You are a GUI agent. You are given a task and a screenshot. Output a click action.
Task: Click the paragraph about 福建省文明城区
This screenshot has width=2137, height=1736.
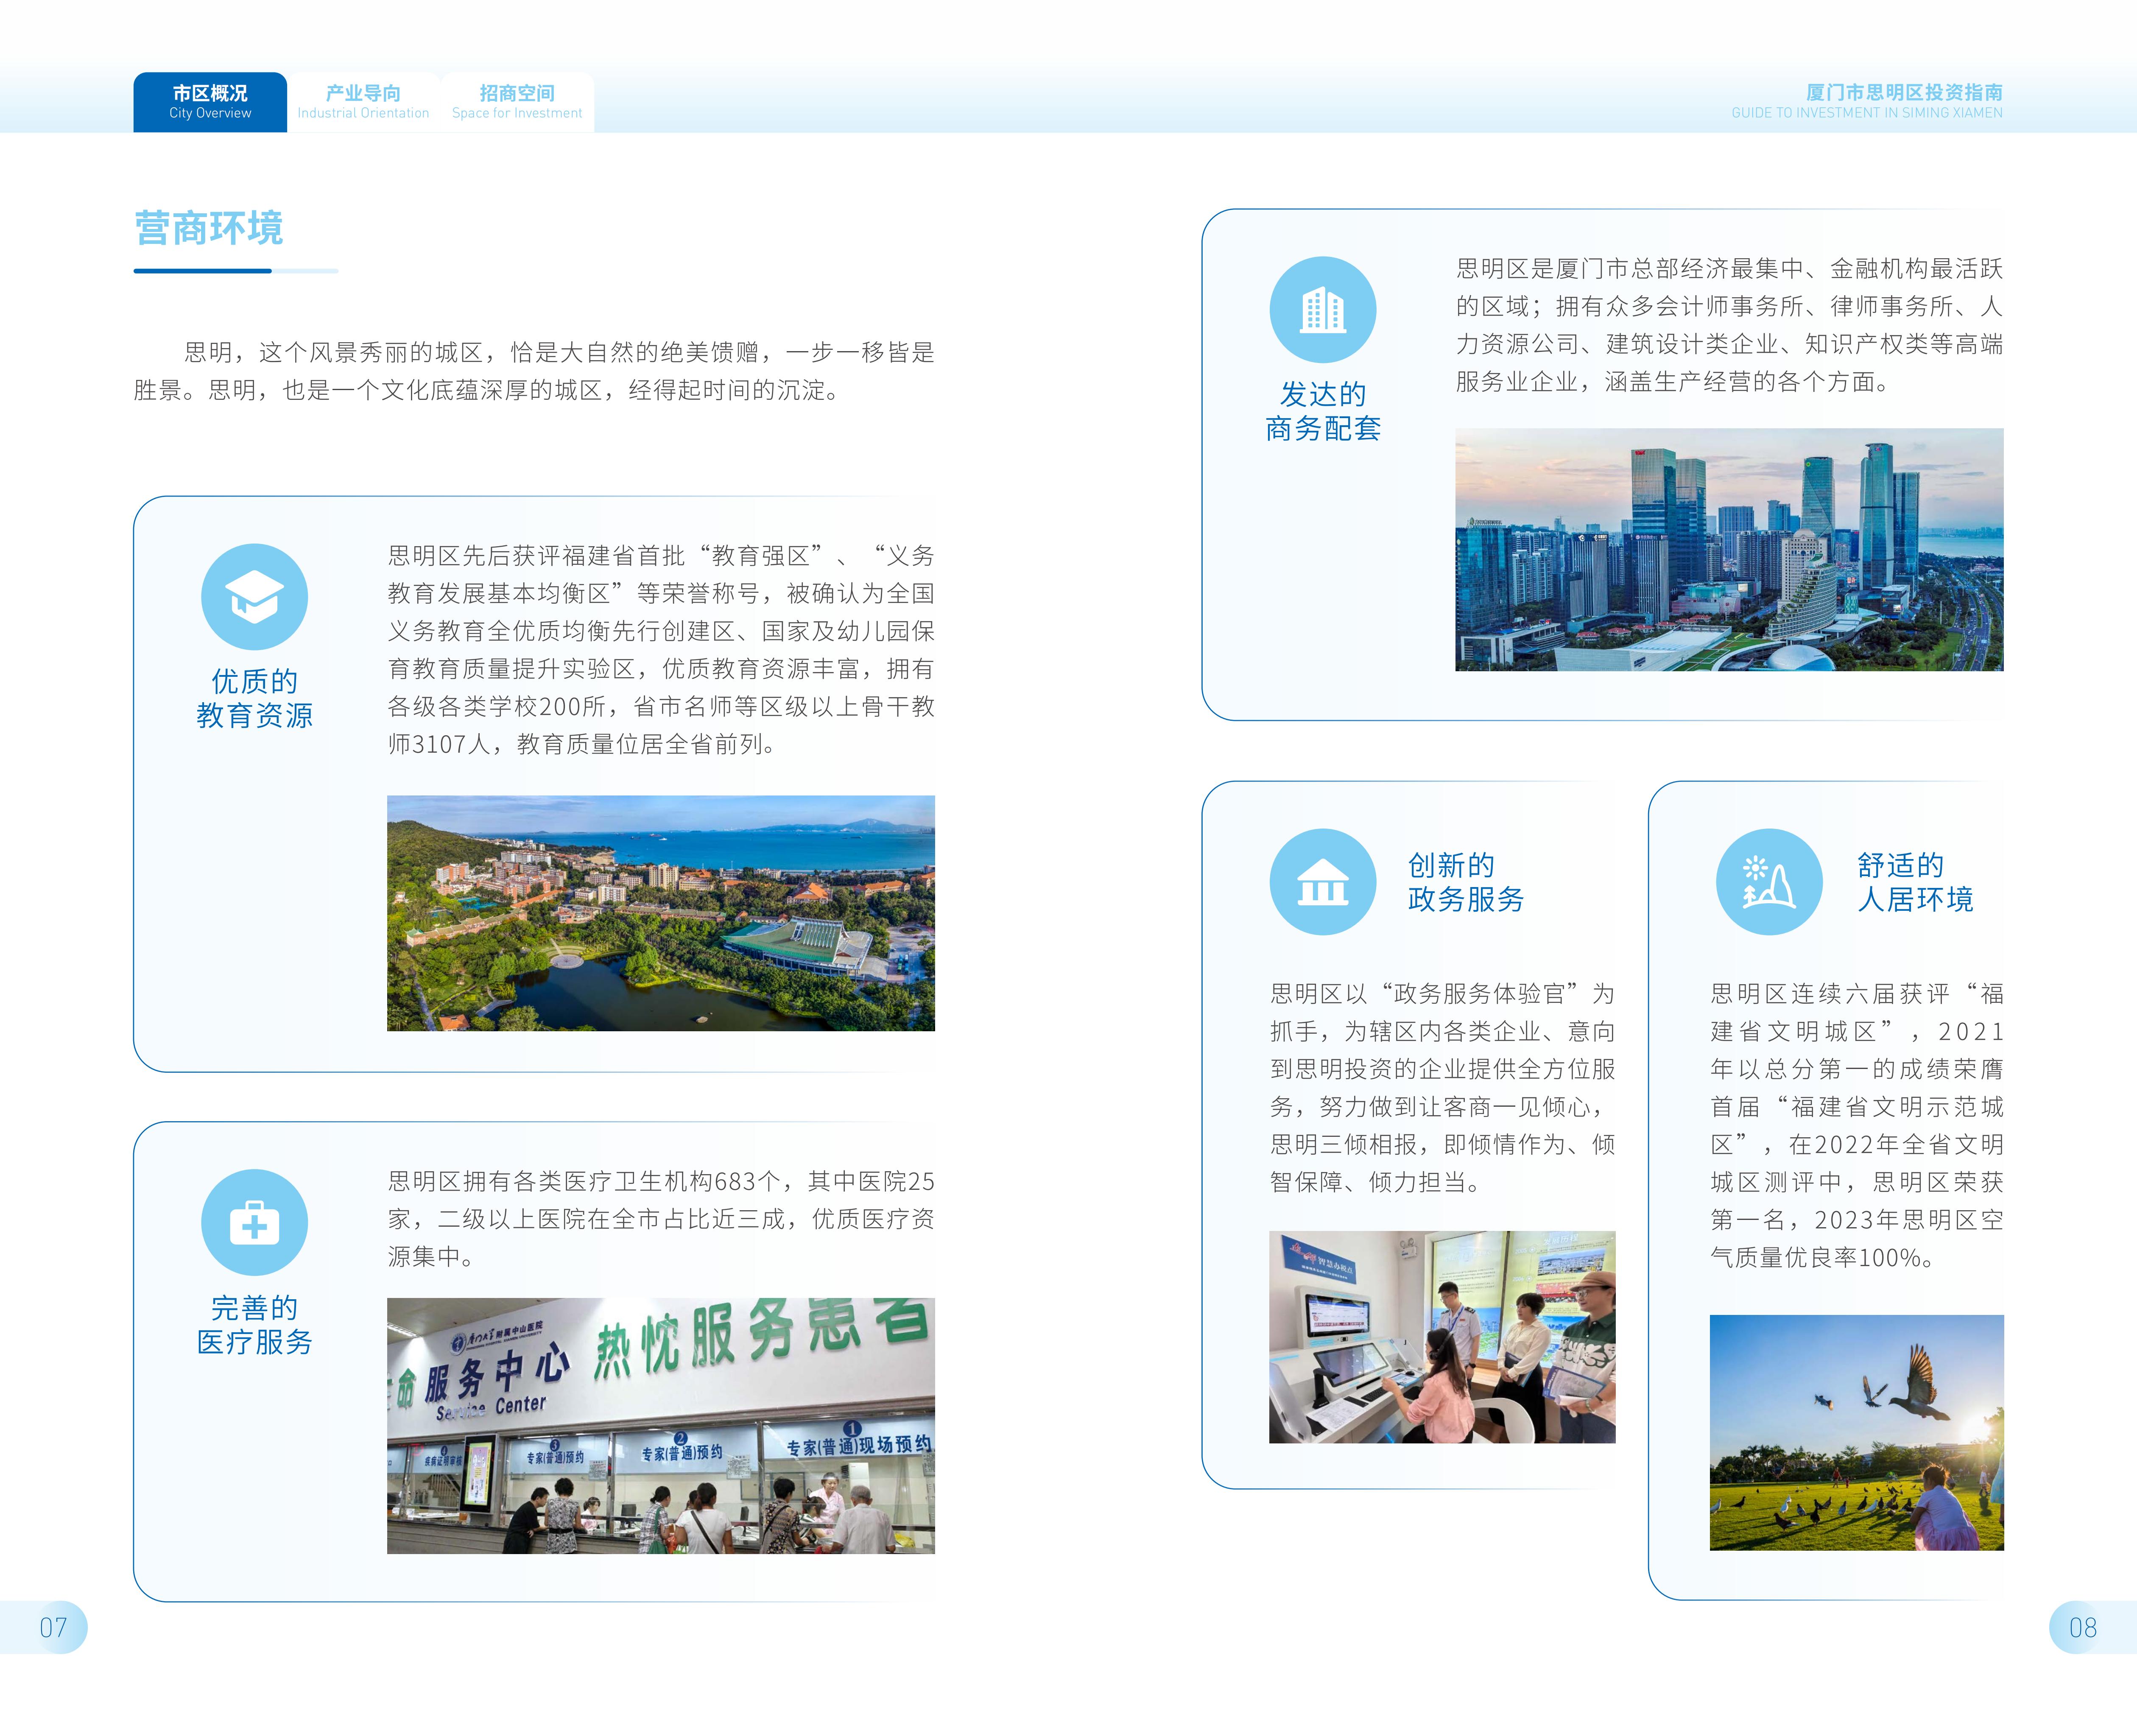tap(1857, 1125)
